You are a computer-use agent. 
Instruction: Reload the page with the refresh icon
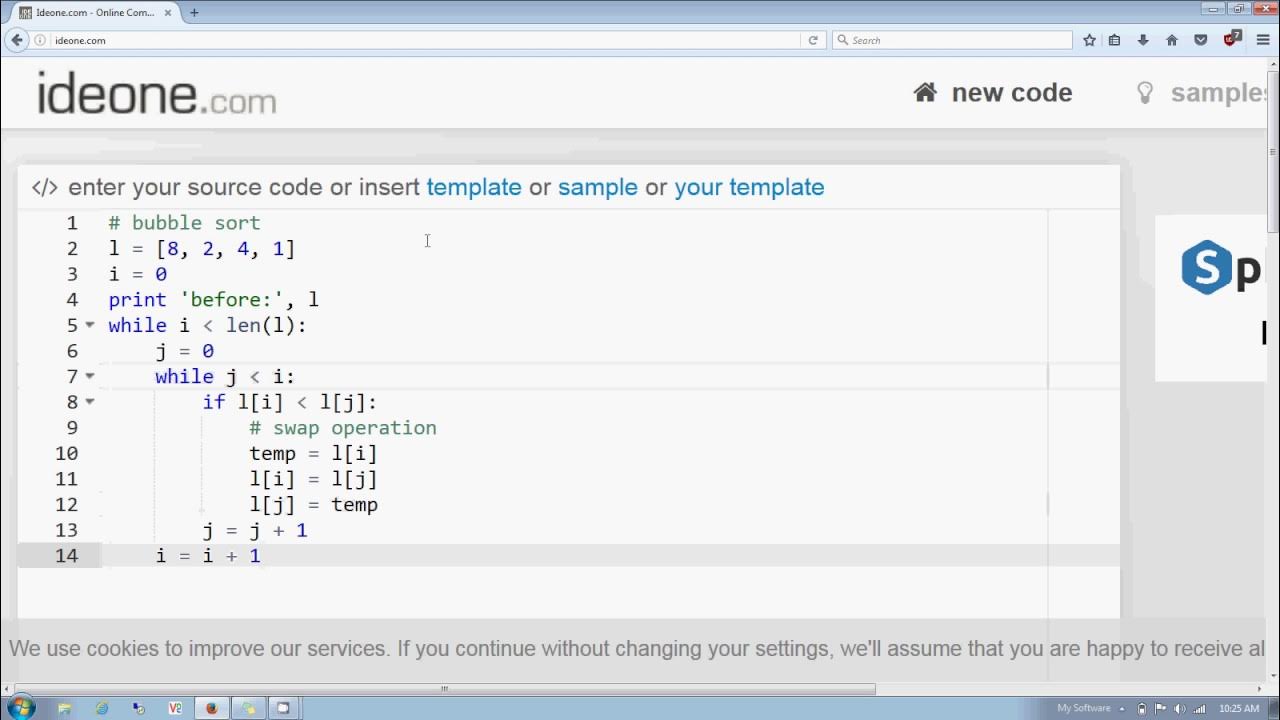coord(813,40)
